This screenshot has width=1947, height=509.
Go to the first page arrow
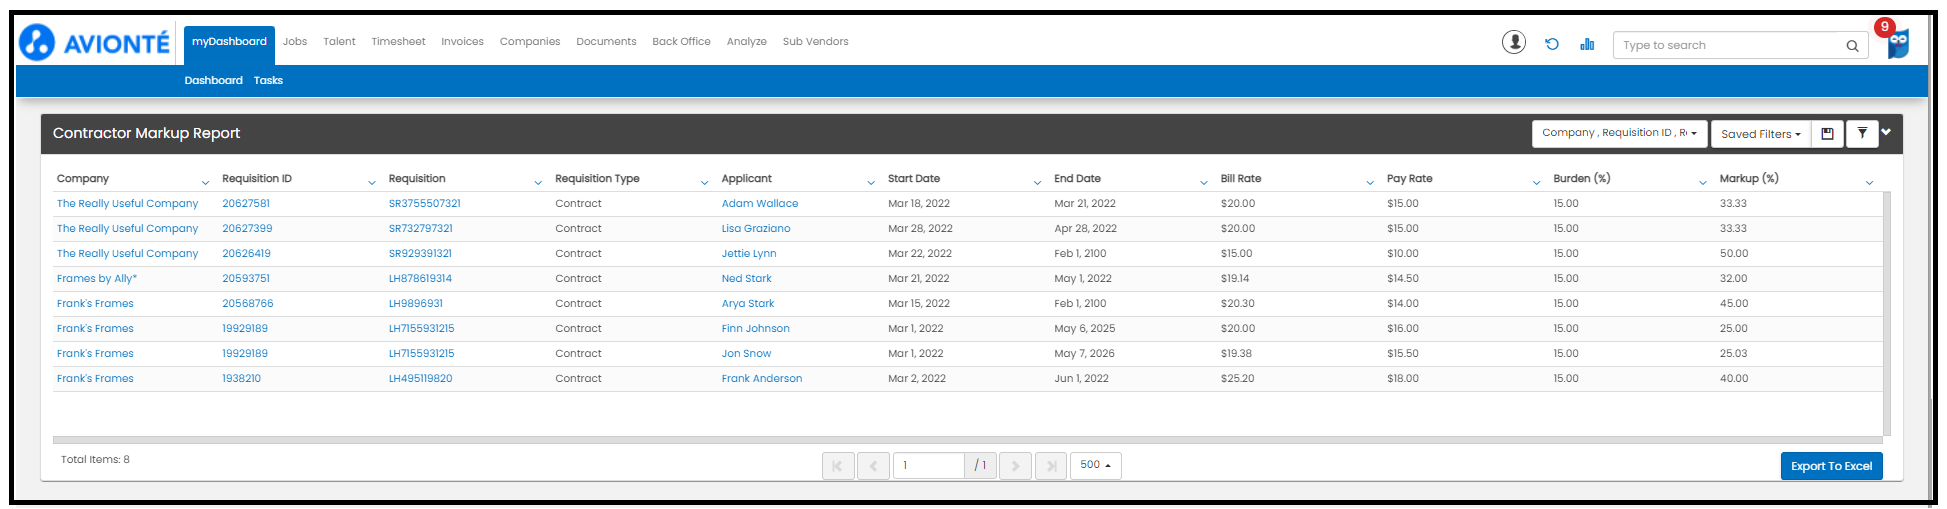point(837,466)
